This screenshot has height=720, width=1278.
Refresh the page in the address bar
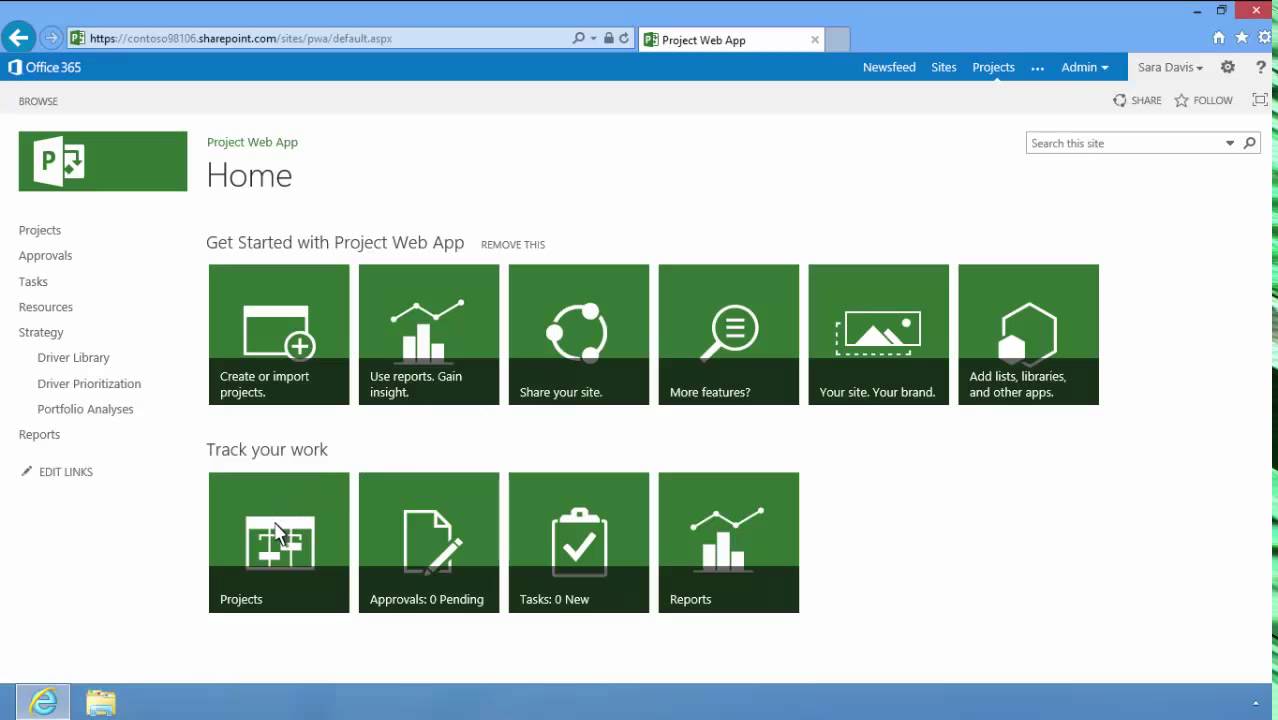tap(624, 38)
